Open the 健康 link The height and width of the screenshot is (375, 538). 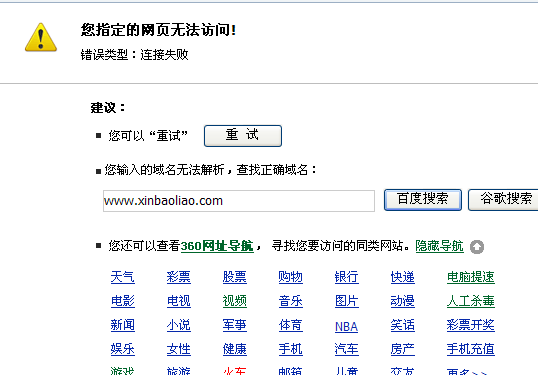pyautogui.click(x=235, y=349)
